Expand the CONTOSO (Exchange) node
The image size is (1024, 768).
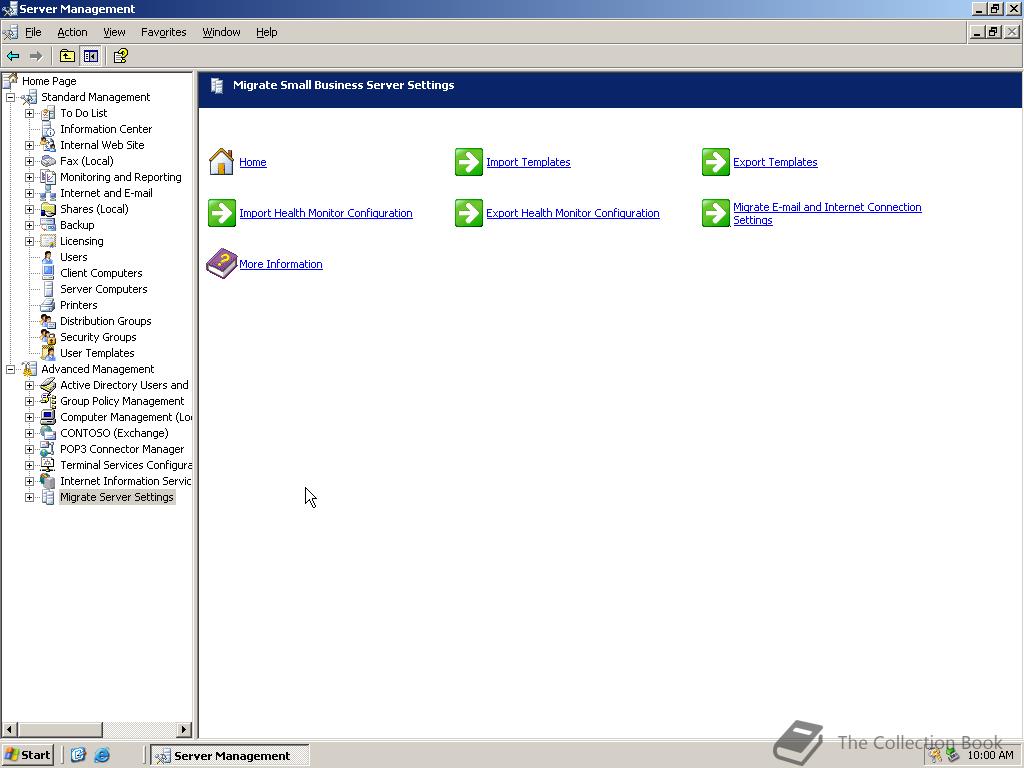point(29,433)
